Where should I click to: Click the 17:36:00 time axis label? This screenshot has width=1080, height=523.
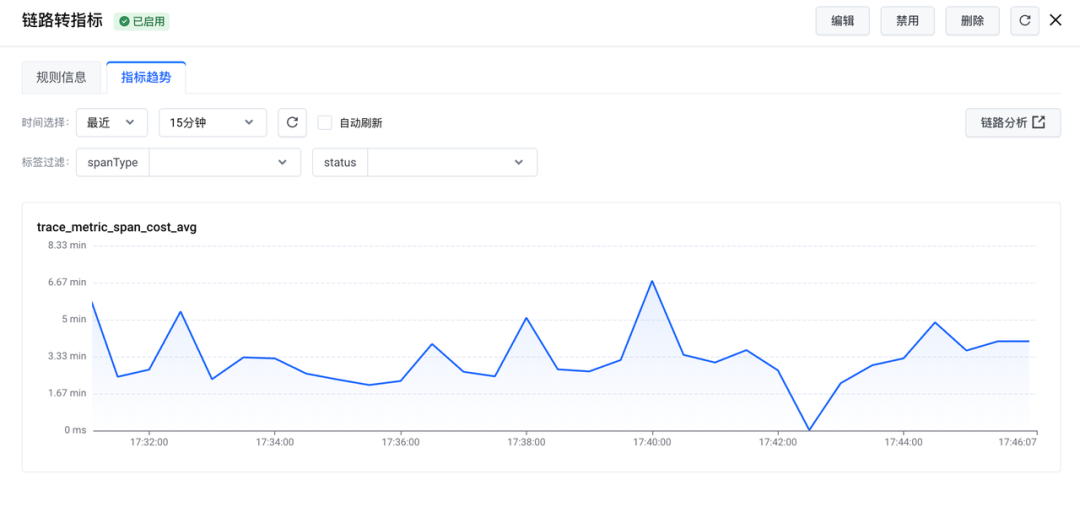(x=399, y=441)
